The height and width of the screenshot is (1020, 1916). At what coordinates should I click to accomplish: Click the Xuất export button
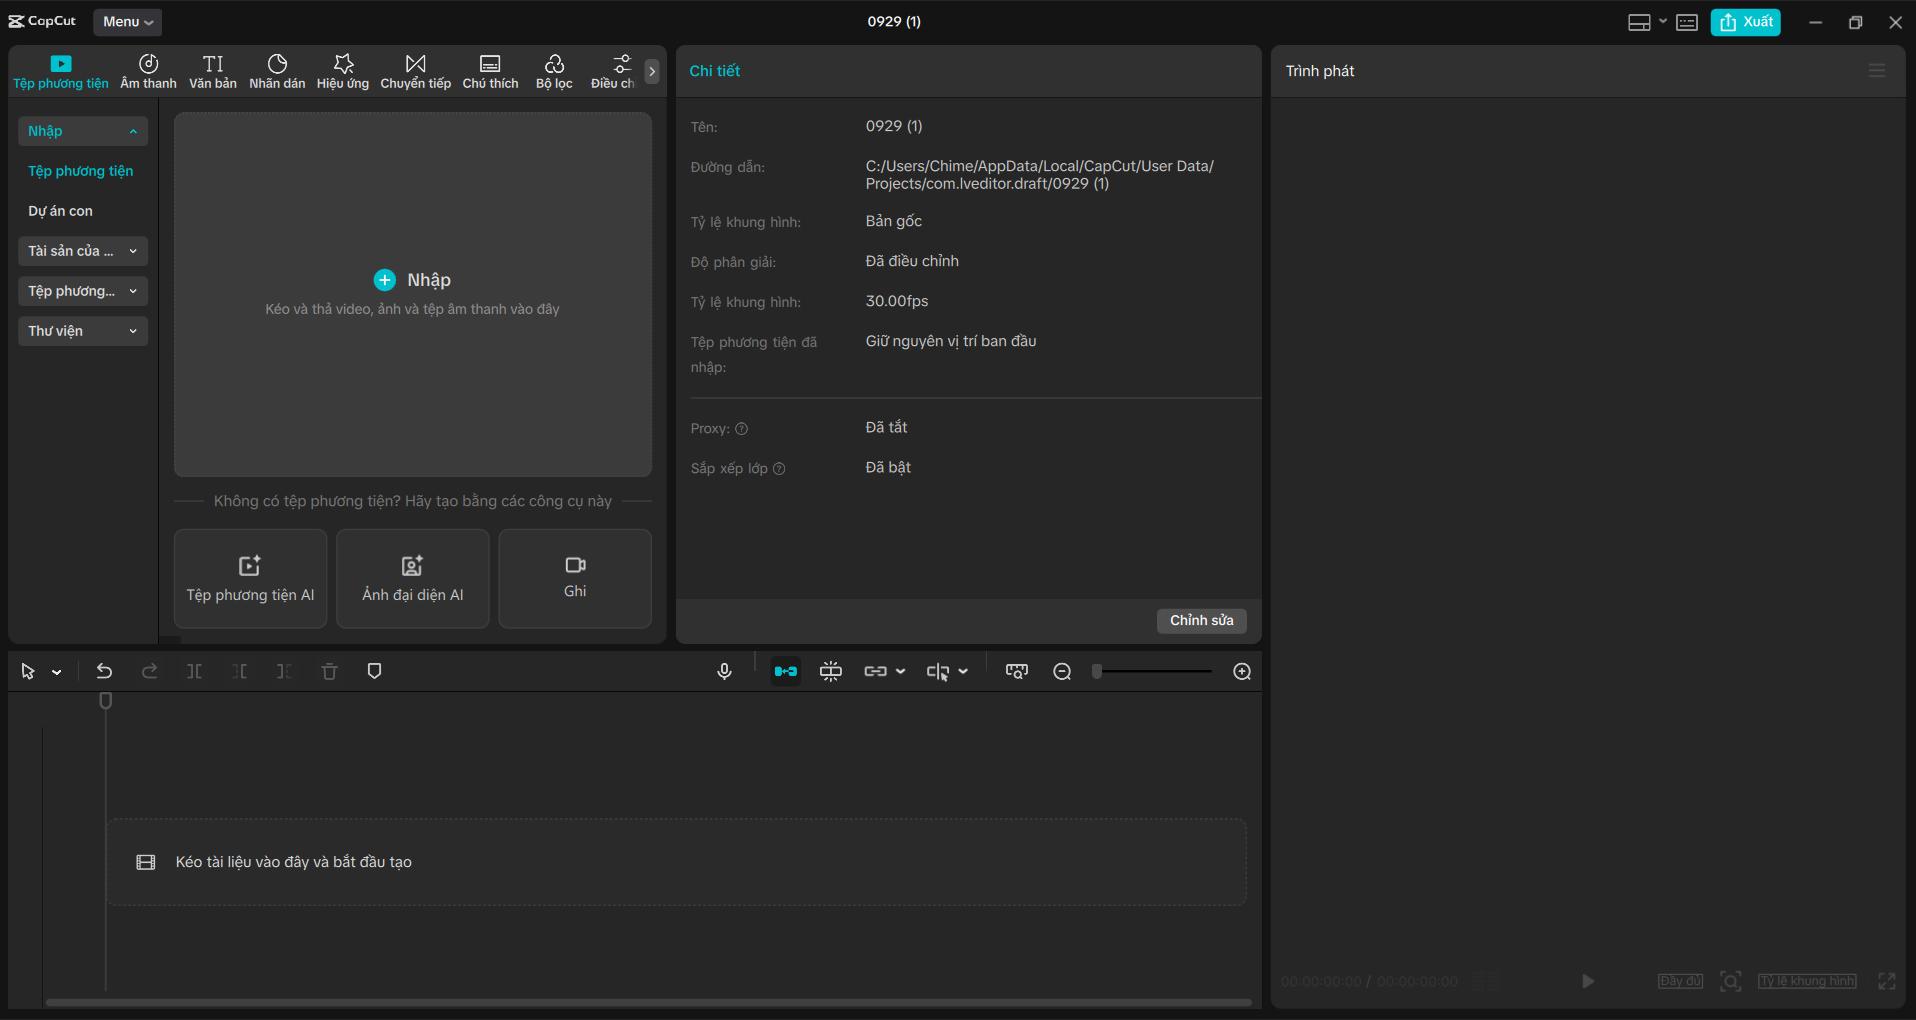click(x=1745, y=22)
